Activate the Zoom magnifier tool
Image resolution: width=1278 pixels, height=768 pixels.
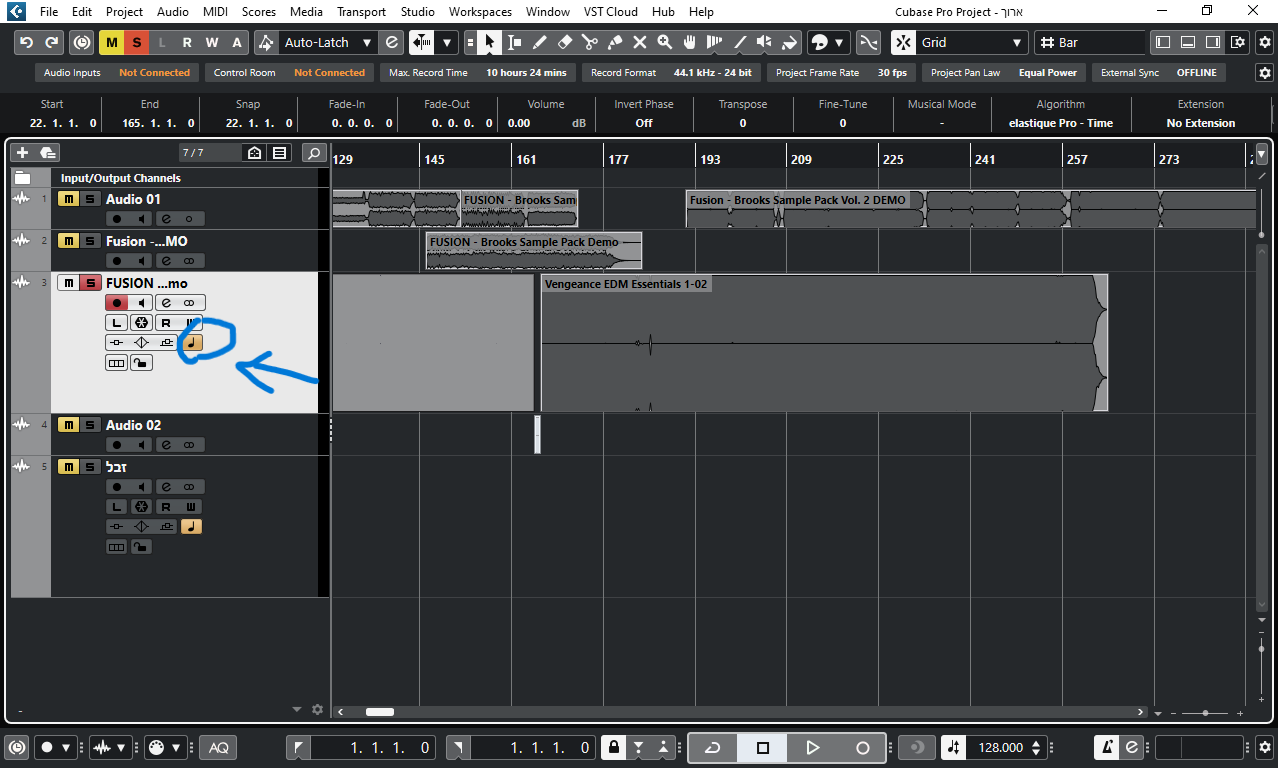coord(664,43)
